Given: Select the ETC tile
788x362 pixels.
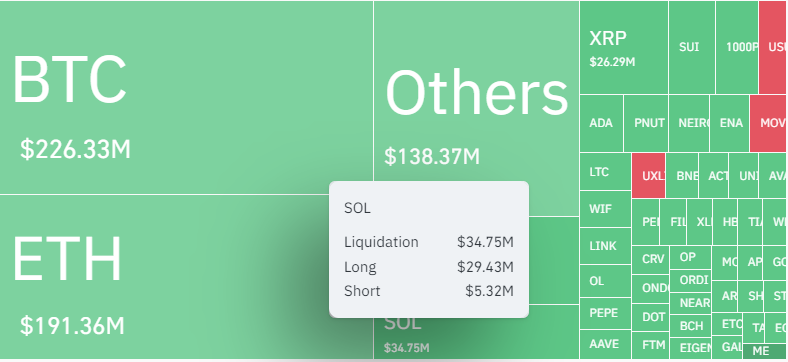Looking at the screenshot, I should [x=727, y=325].
